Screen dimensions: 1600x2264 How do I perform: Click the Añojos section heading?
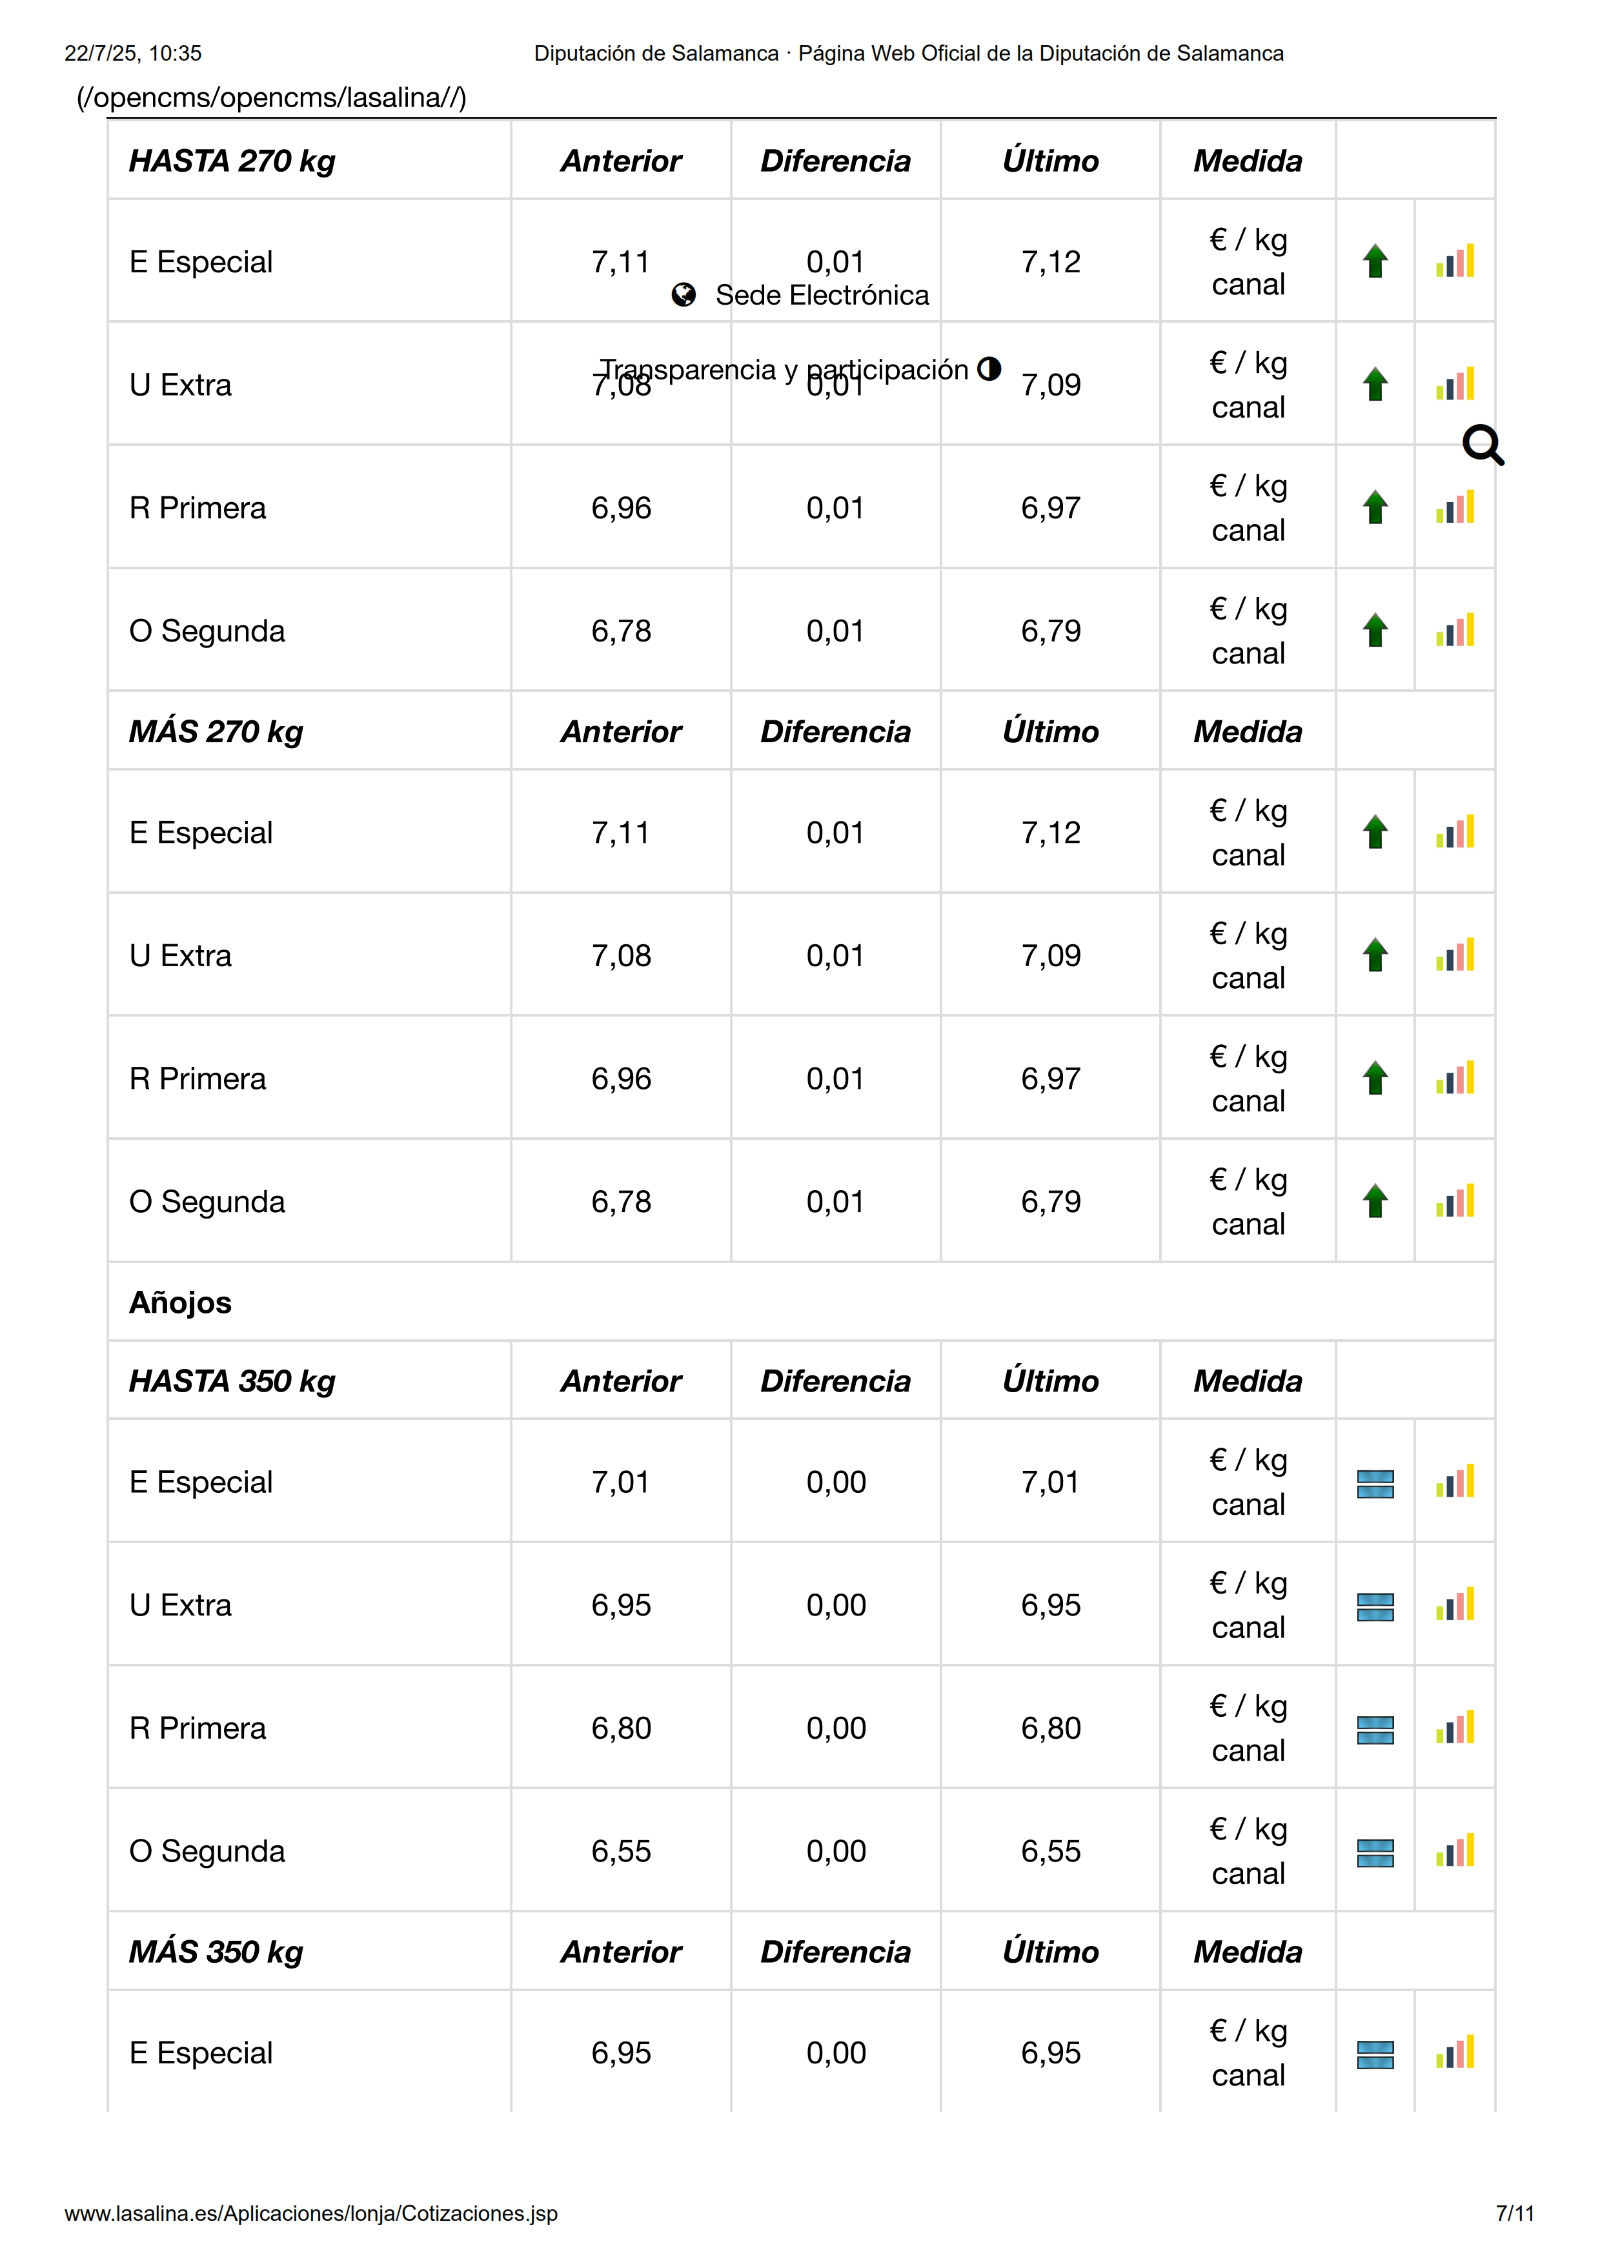point(181,1303)
